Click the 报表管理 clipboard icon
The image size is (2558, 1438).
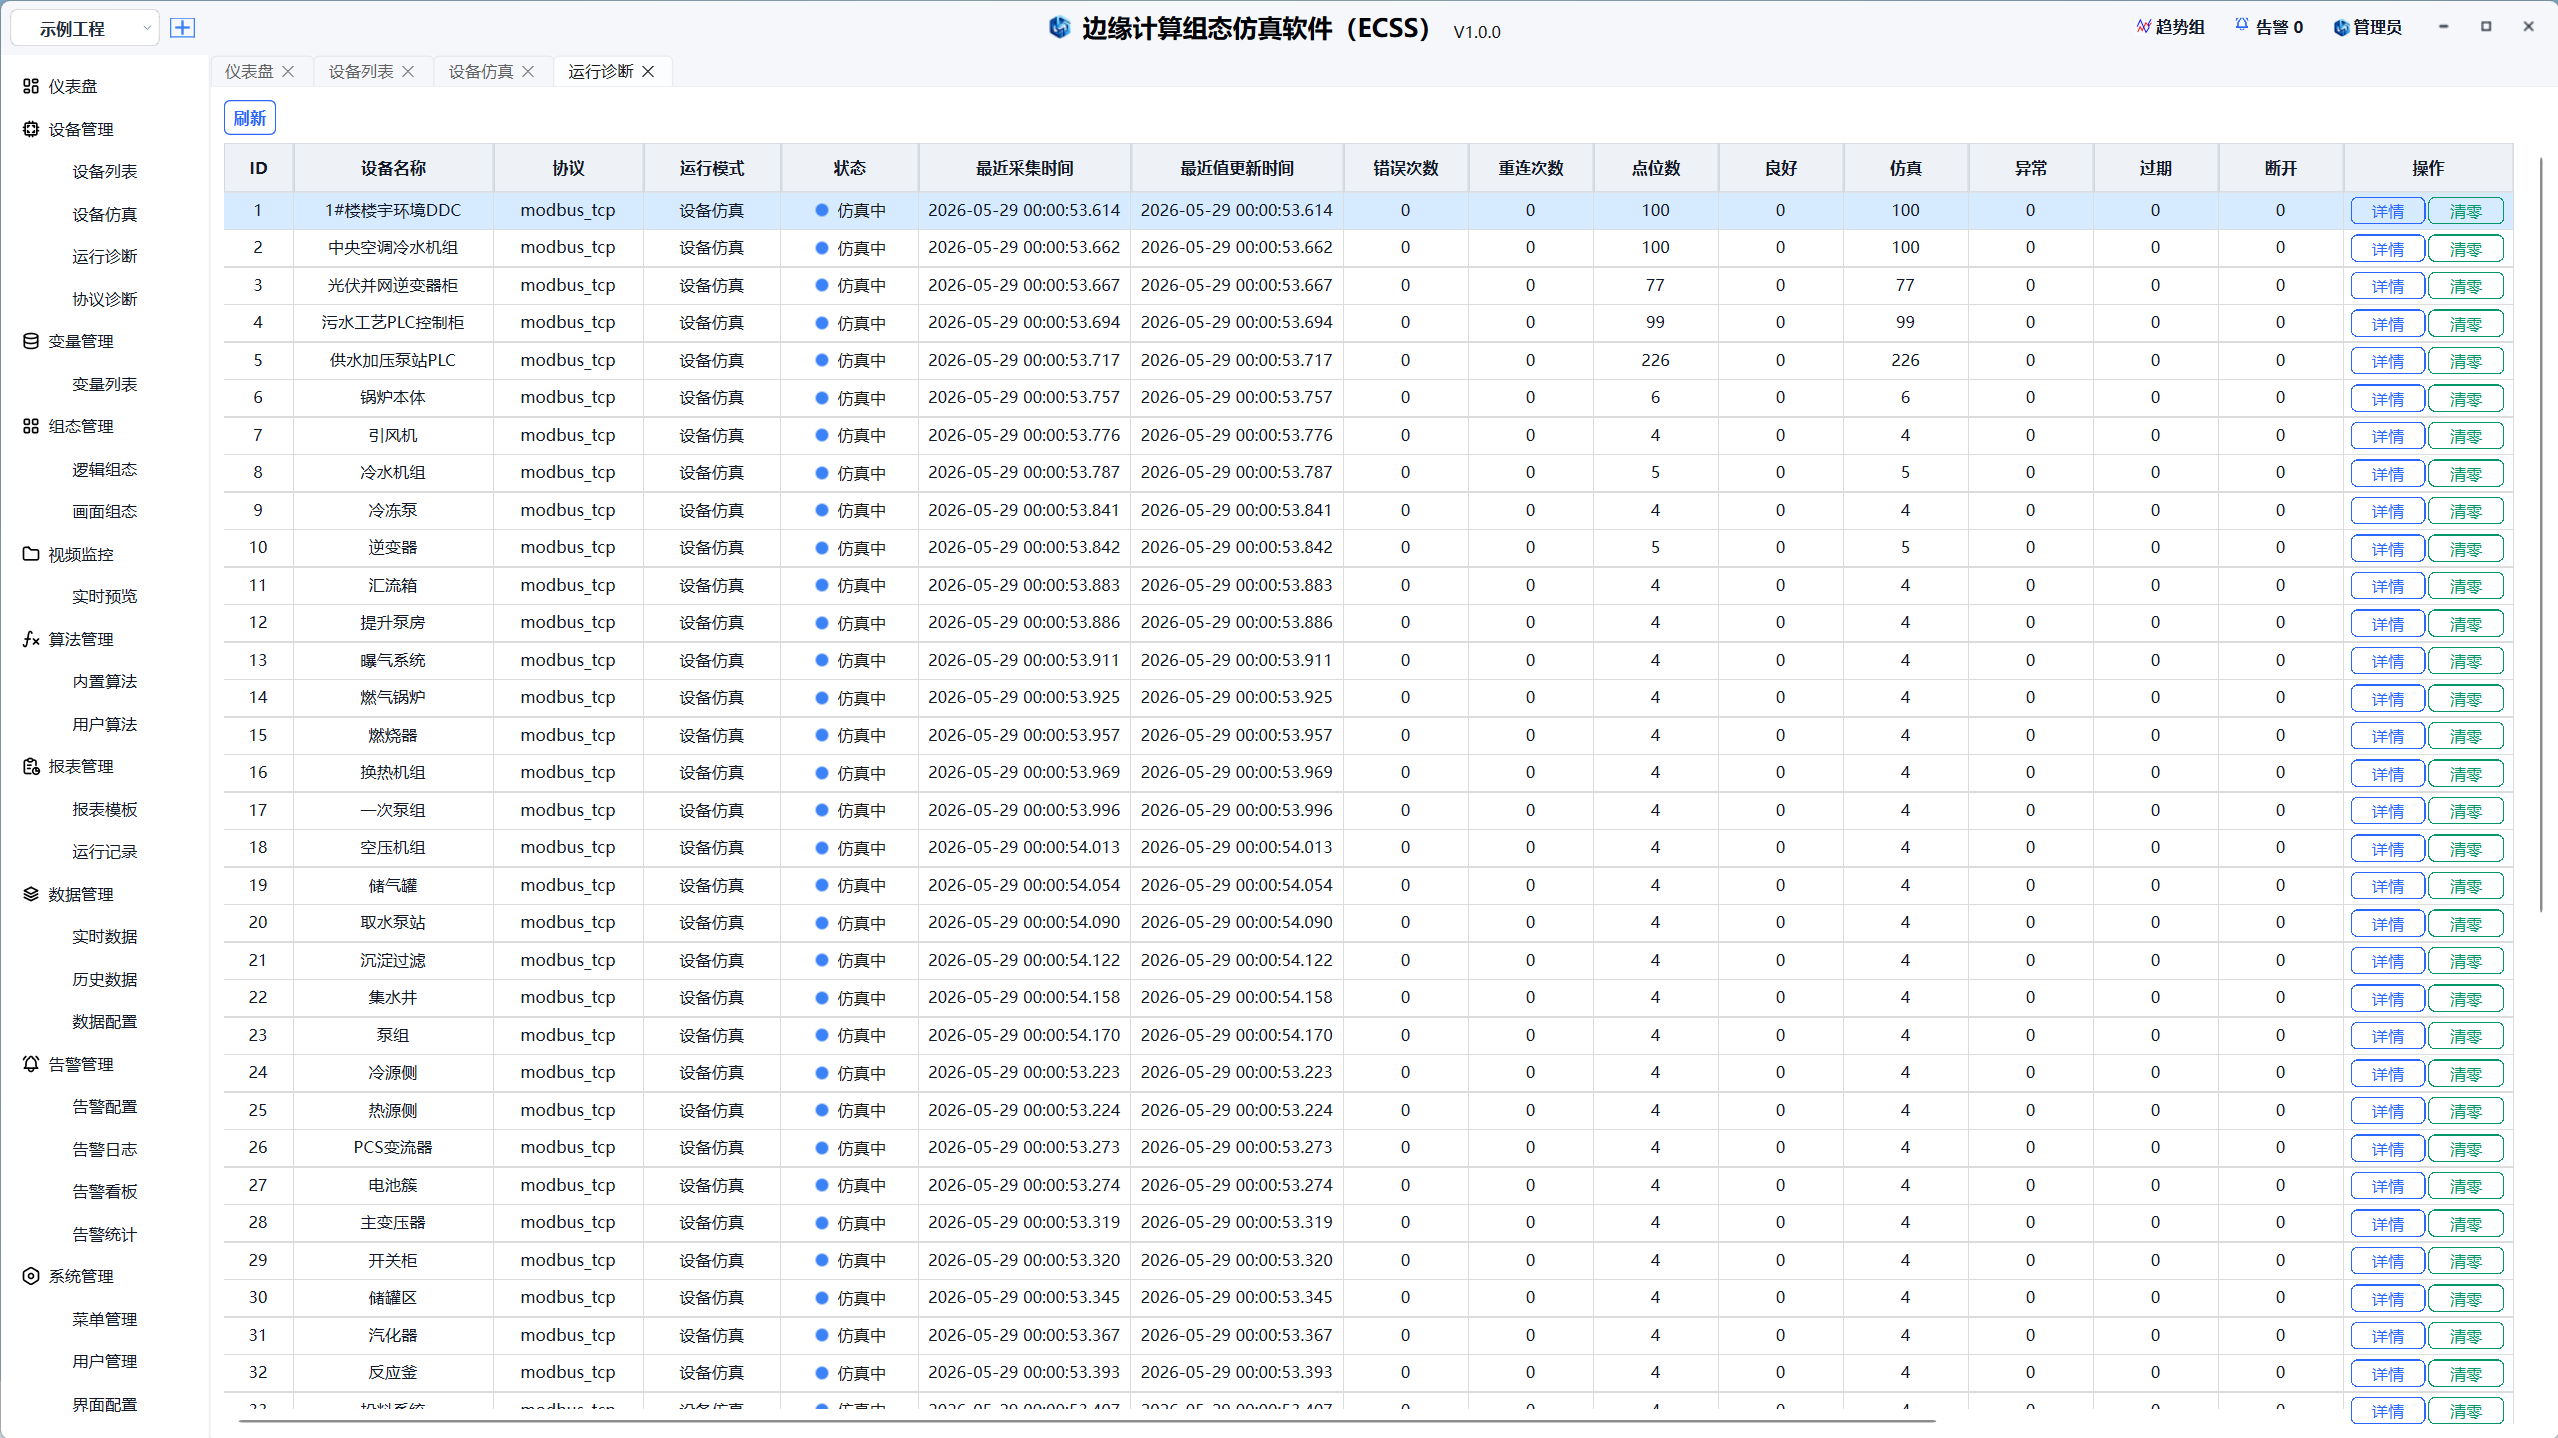[31, 766]
